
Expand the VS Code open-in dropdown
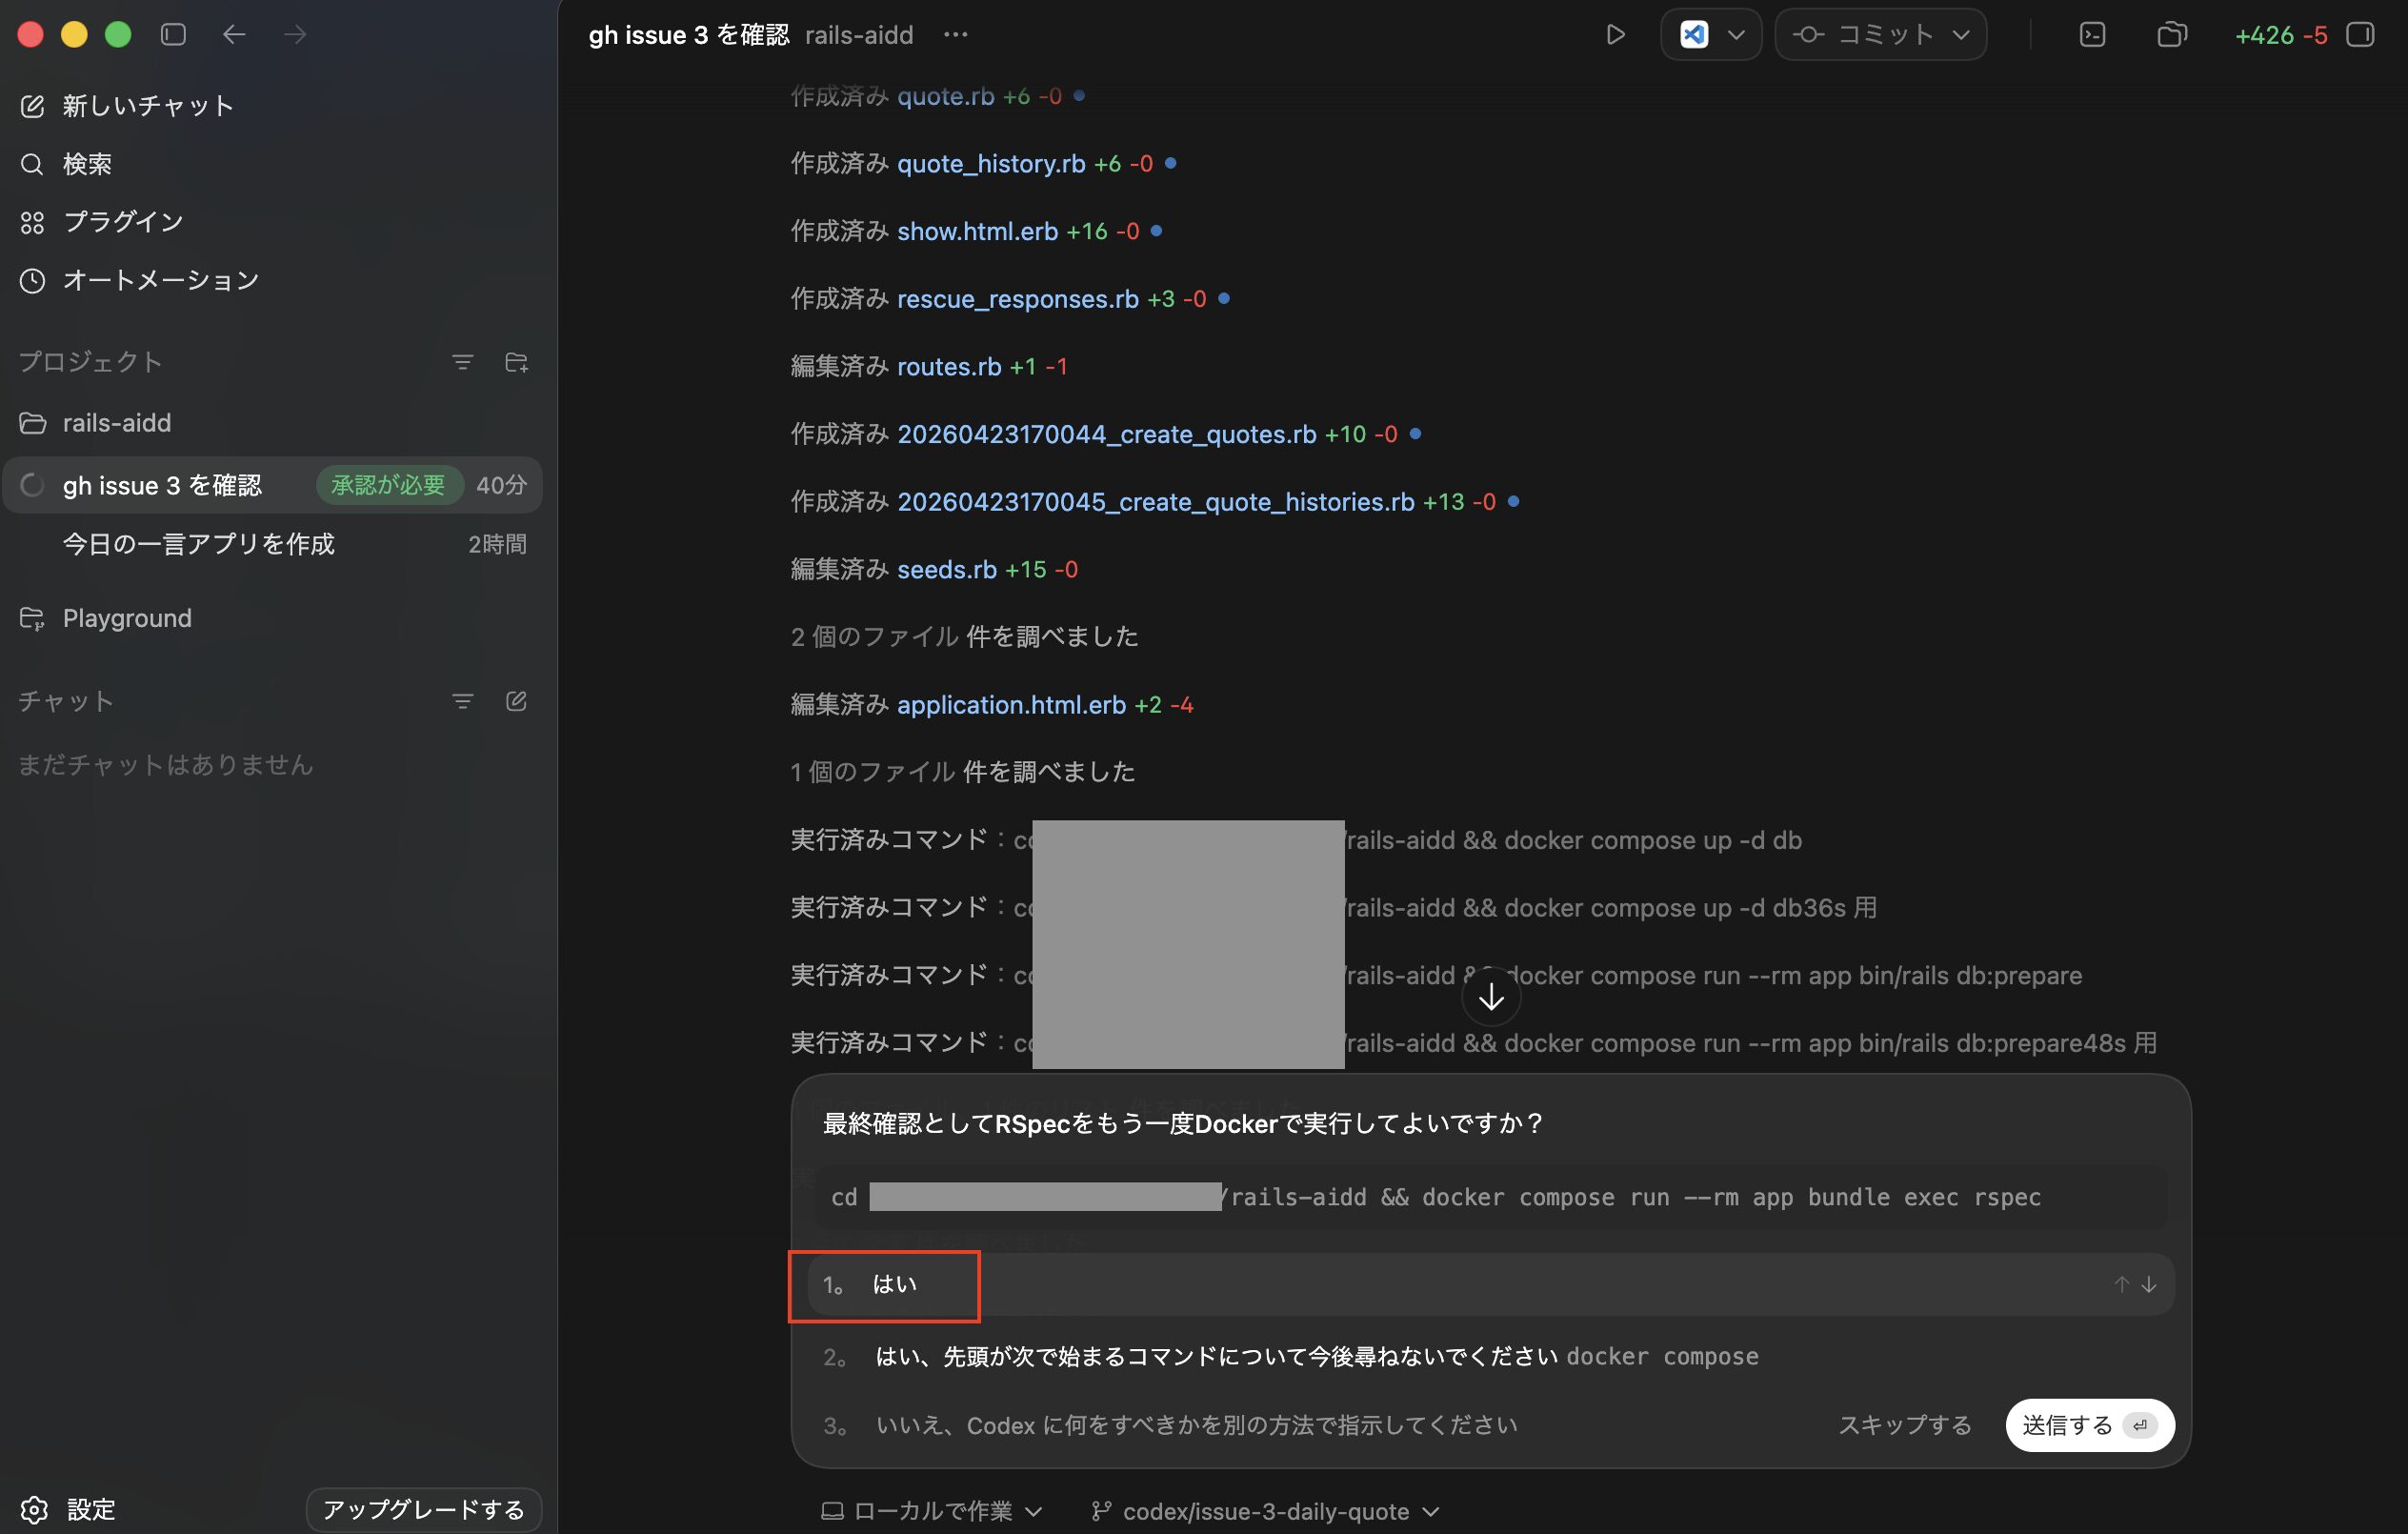(1736, 35)
